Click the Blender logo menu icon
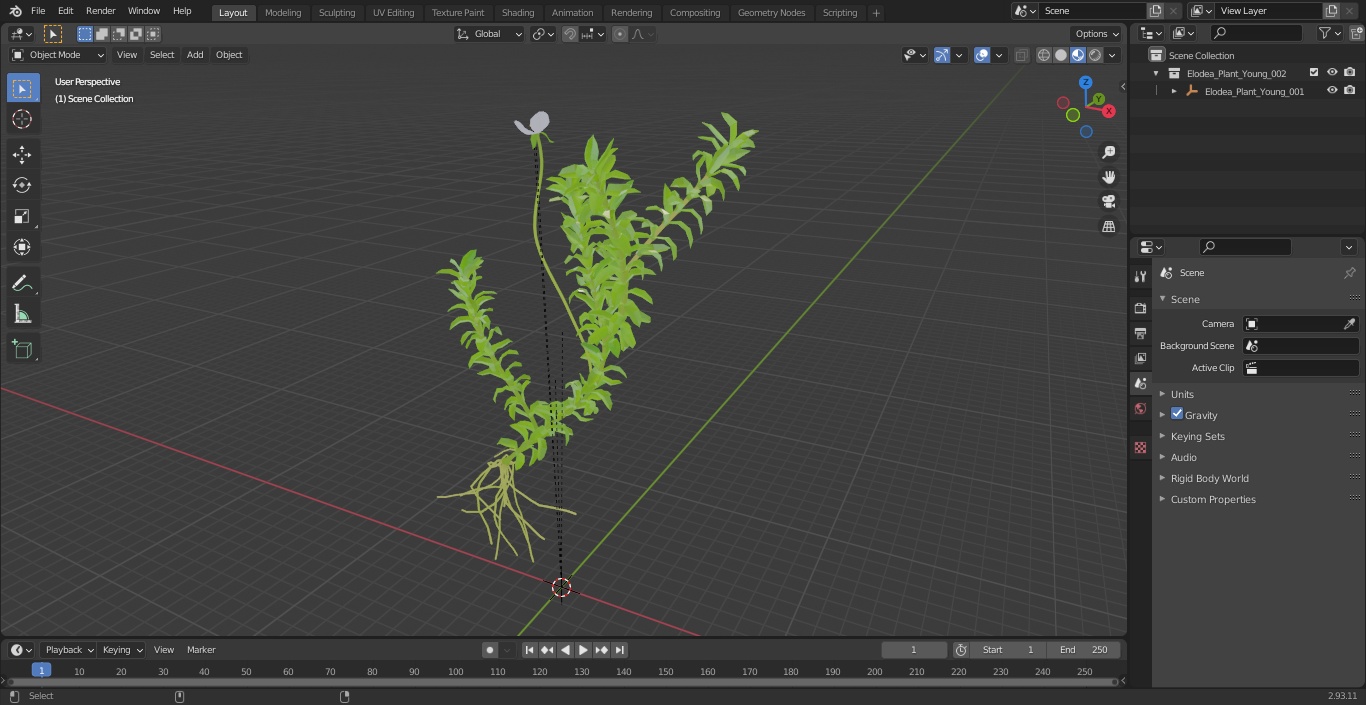This screenshot has width=1366, height=705. (15, 11)
